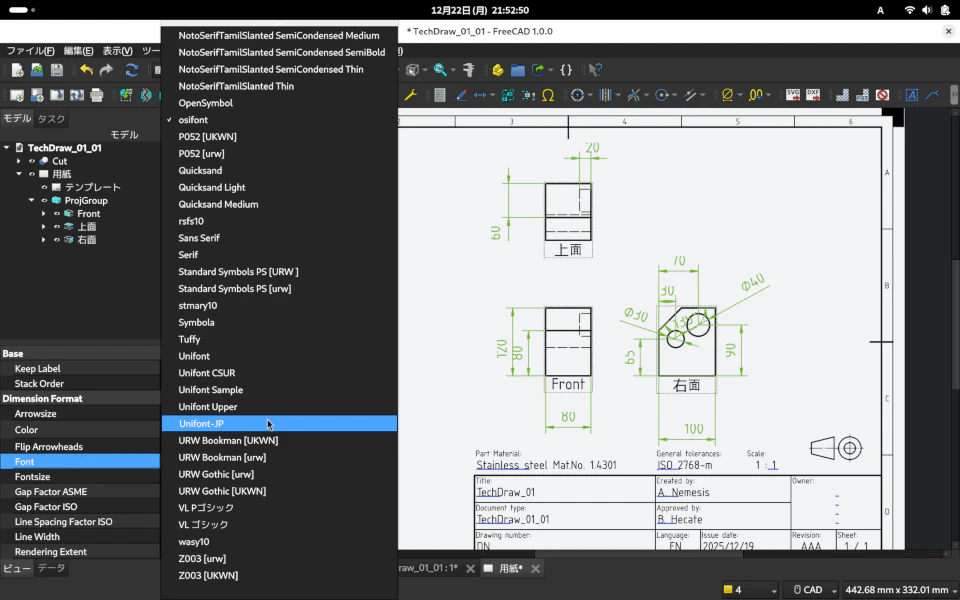This screenshot has height=600, width=960.
Task: Click the annotation text A icon
Action: click(912, 95)
